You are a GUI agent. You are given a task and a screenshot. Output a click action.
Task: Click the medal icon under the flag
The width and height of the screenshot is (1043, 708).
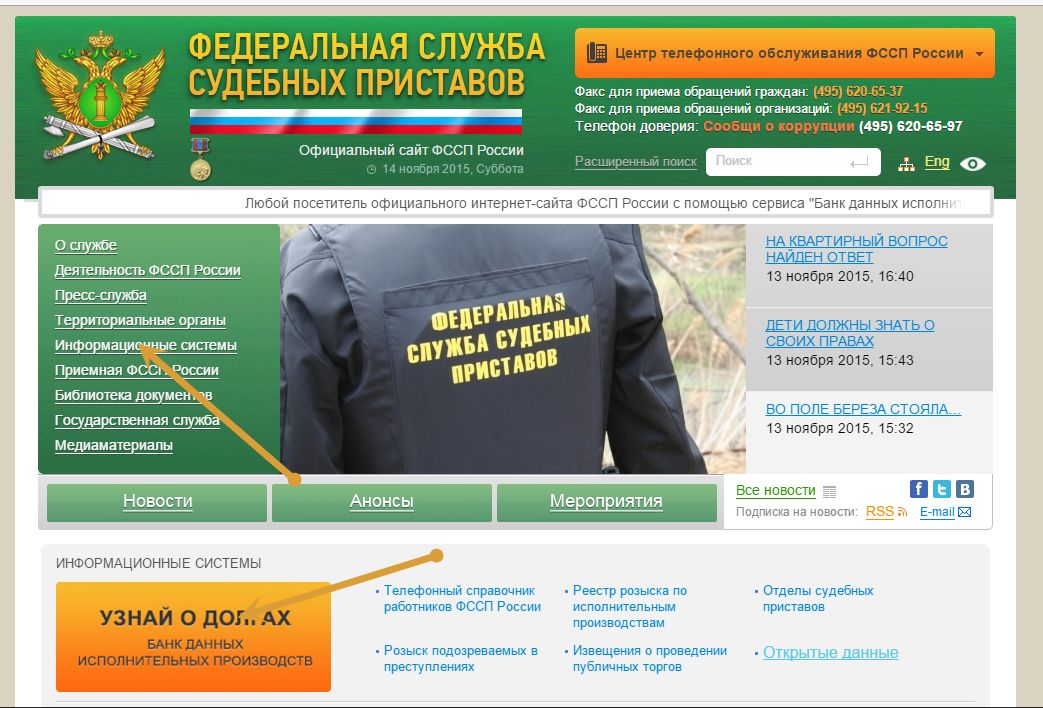[x=200, y=159]
